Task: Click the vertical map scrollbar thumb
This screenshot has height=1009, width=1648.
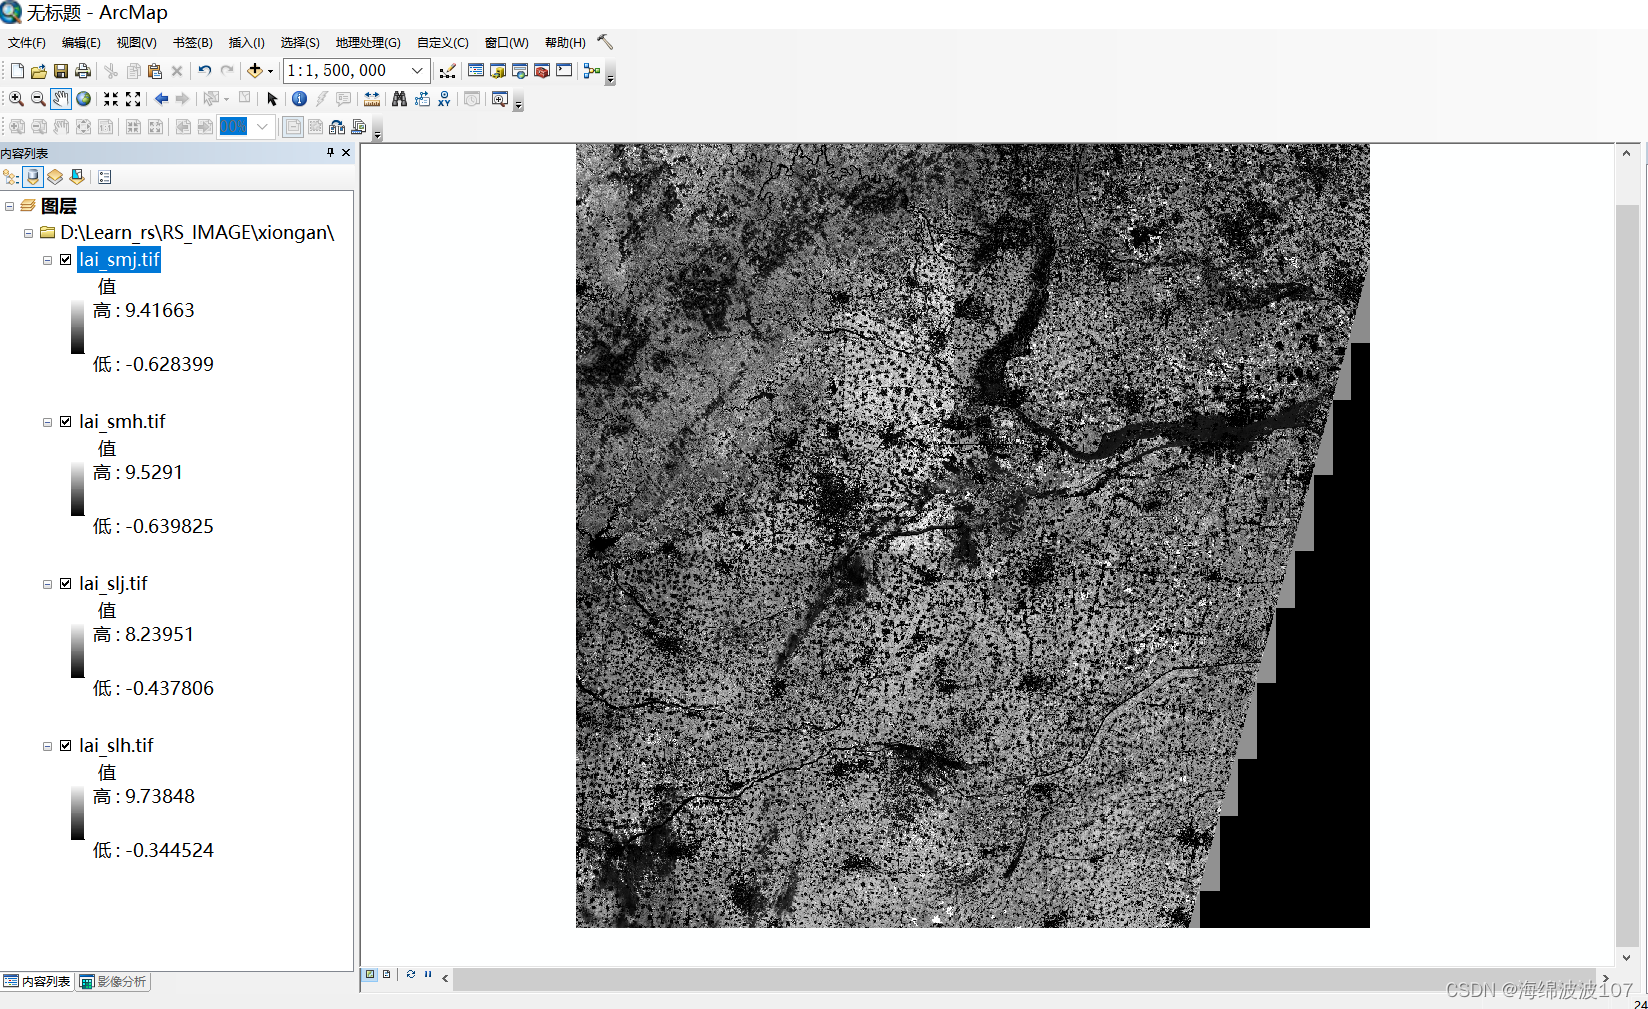Action: tap(1627, 575)
